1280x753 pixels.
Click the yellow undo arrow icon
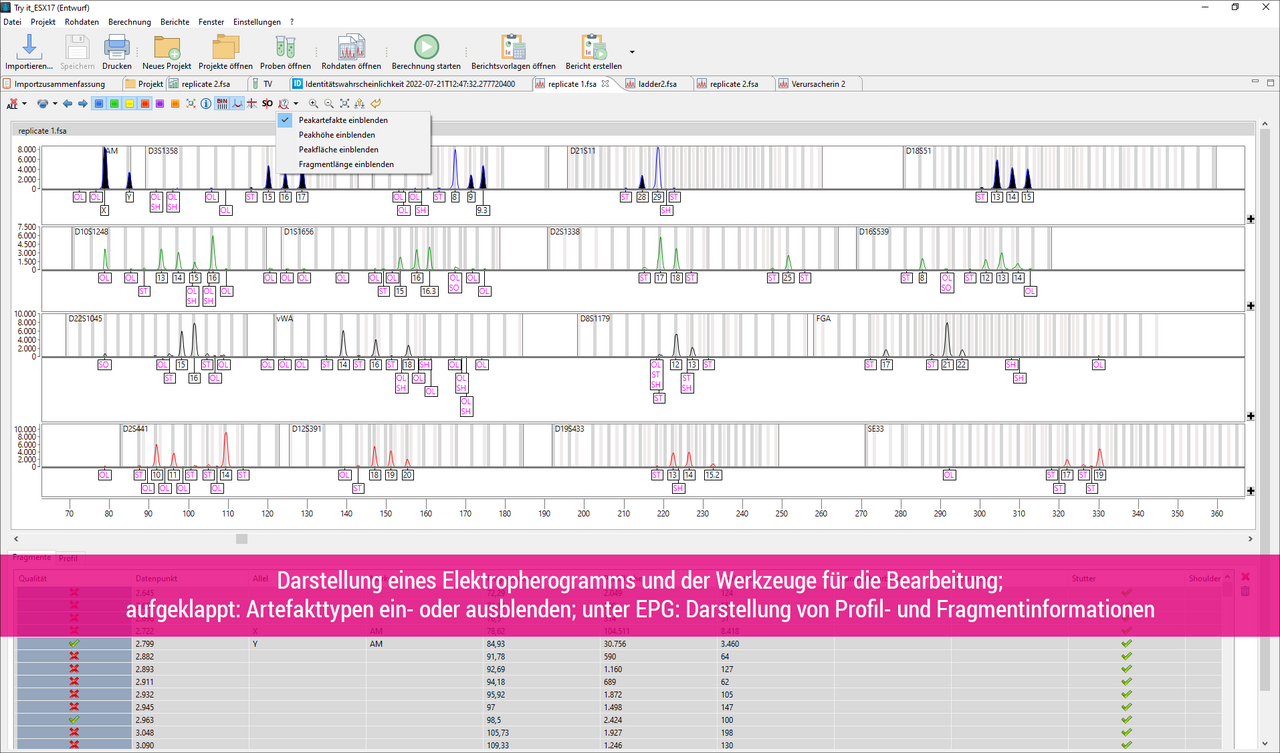pyautogui.click(x=376, y=103)
